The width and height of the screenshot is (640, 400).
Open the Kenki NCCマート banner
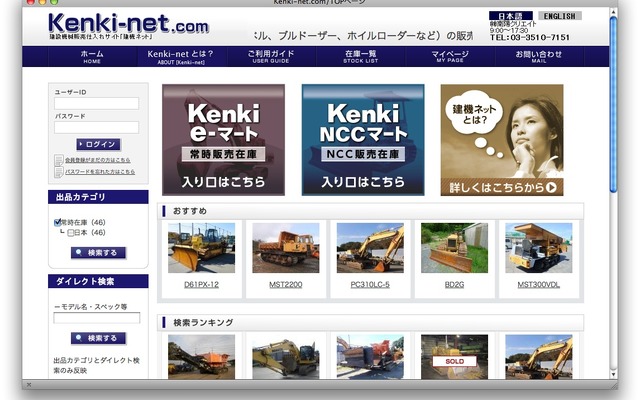pyautogui.click(x=363, y=140)
